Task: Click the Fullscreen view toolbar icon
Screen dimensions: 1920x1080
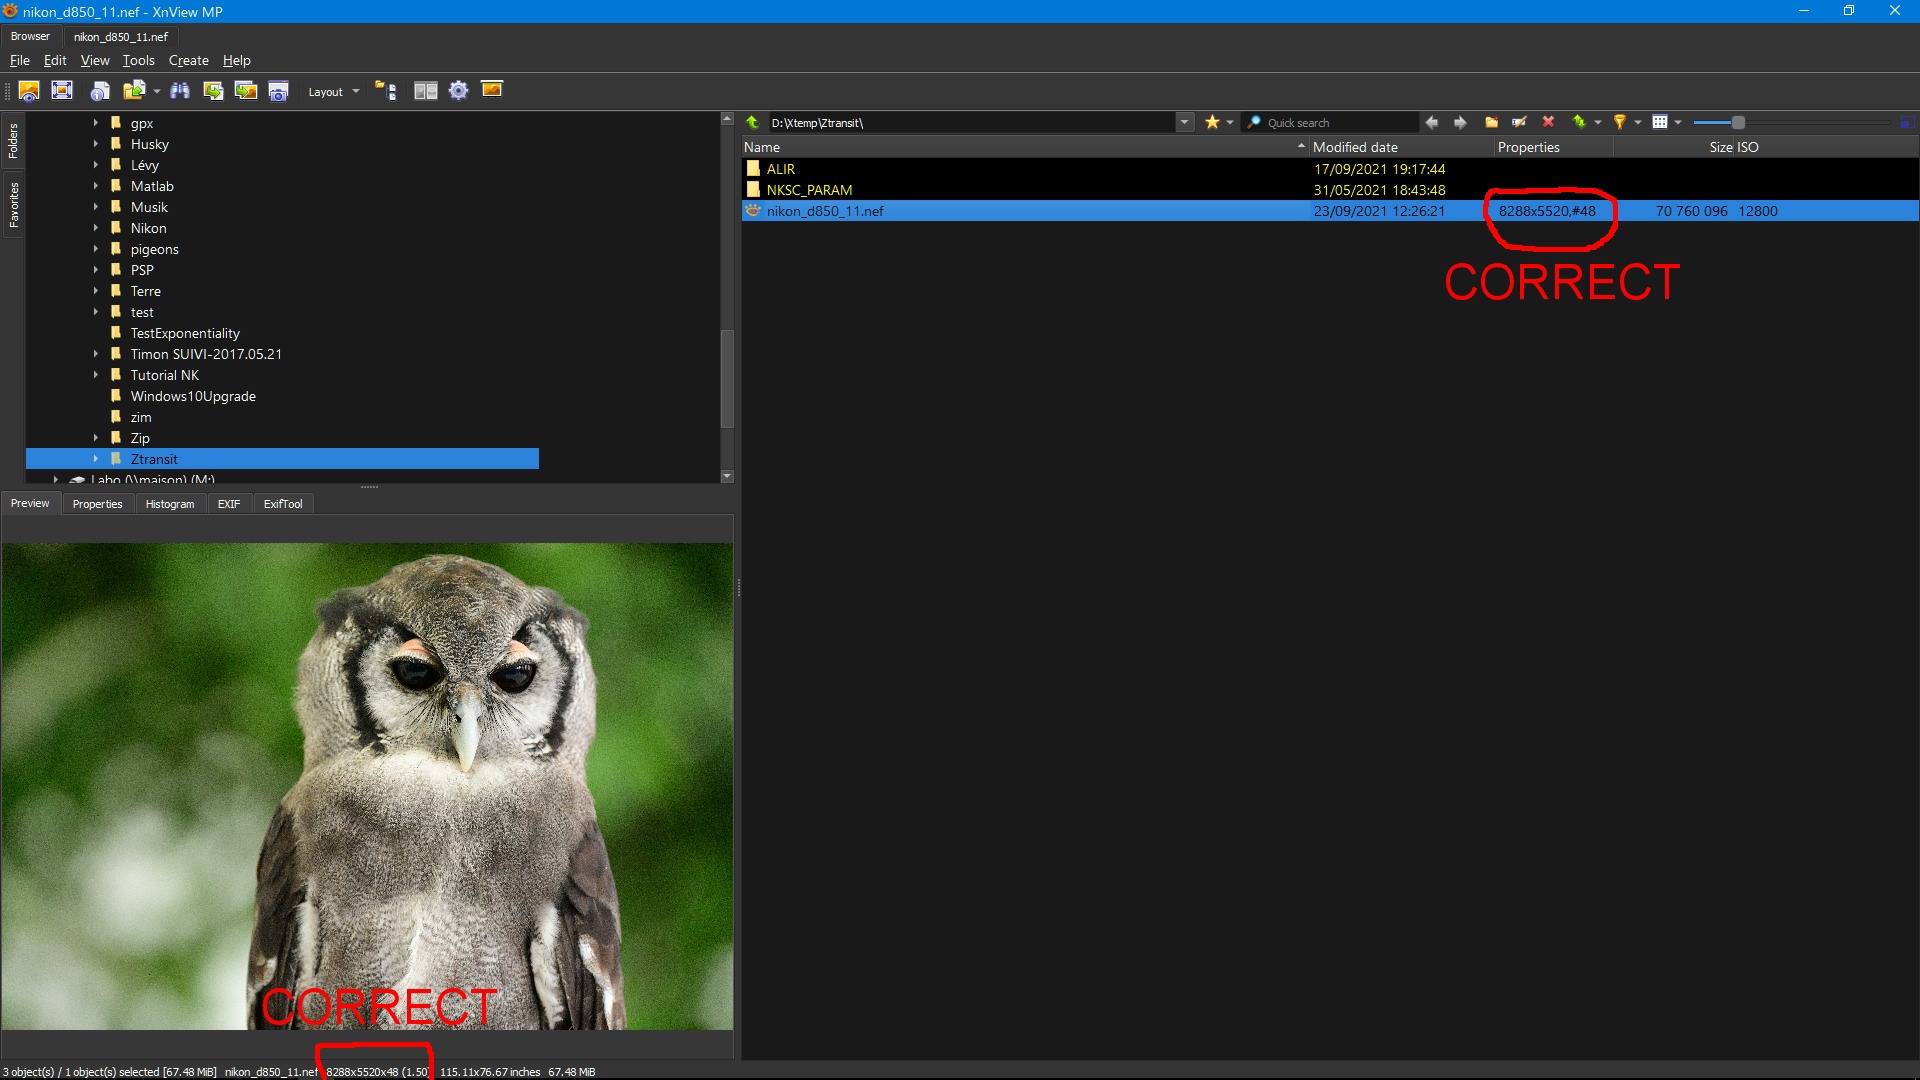Action: coord(62,91)
